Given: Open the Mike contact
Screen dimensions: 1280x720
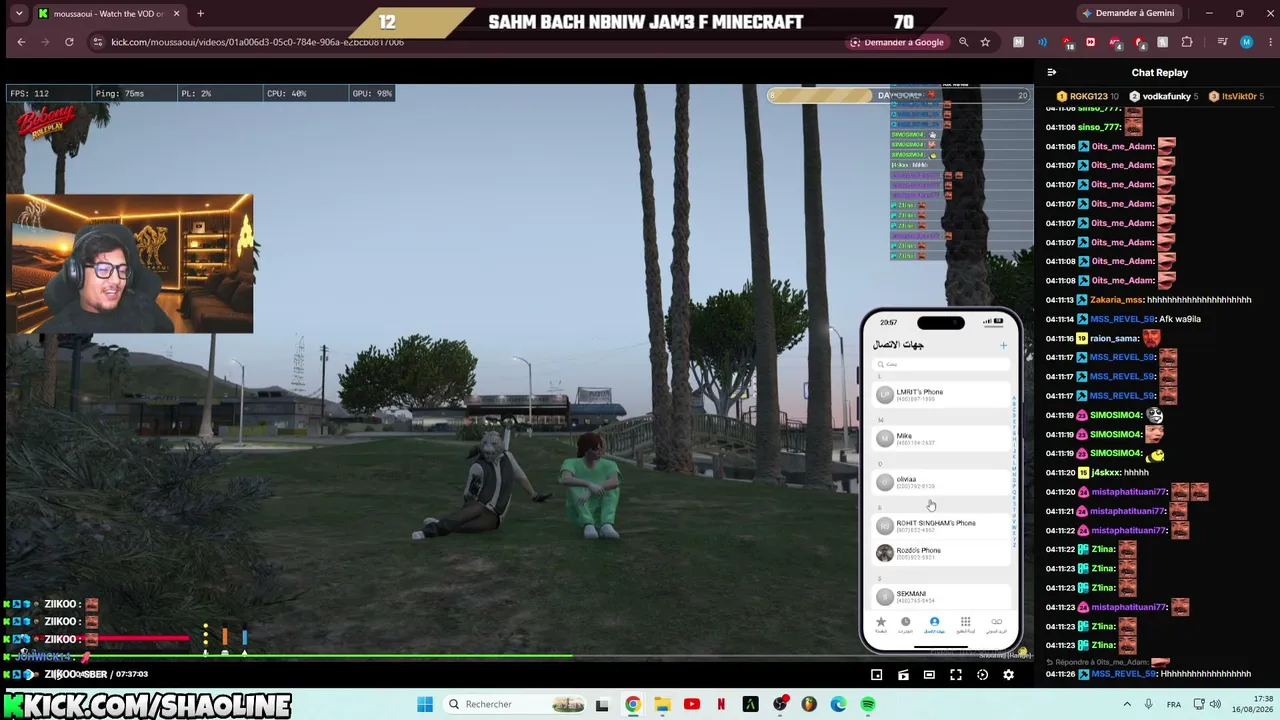Looking at the screenshot, I should 940,438.
